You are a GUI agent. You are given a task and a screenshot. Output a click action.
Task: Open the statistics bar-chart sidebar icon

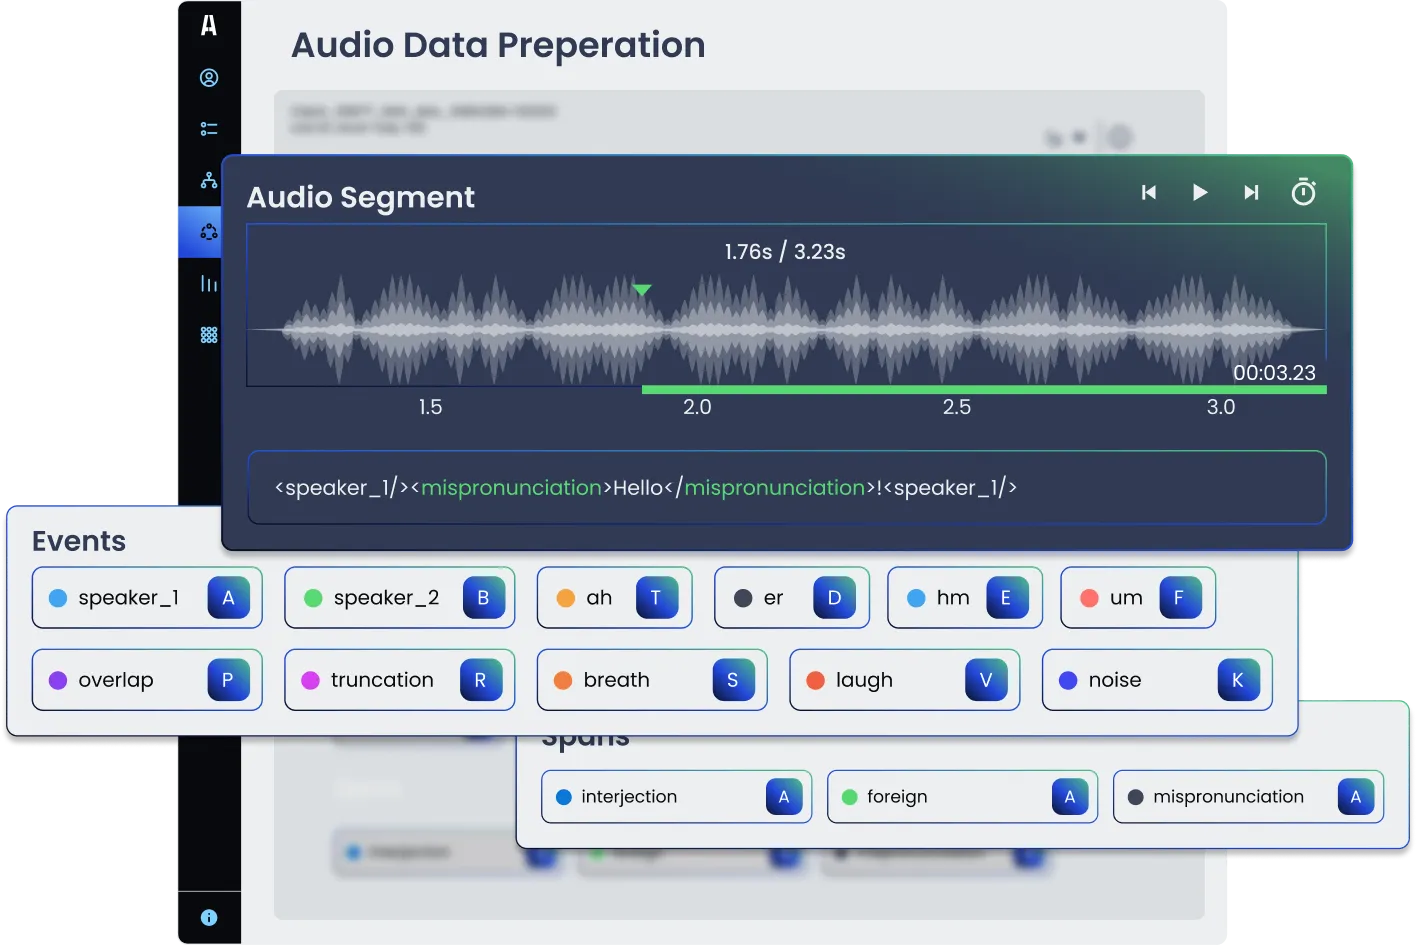click(x=208, y=283)
